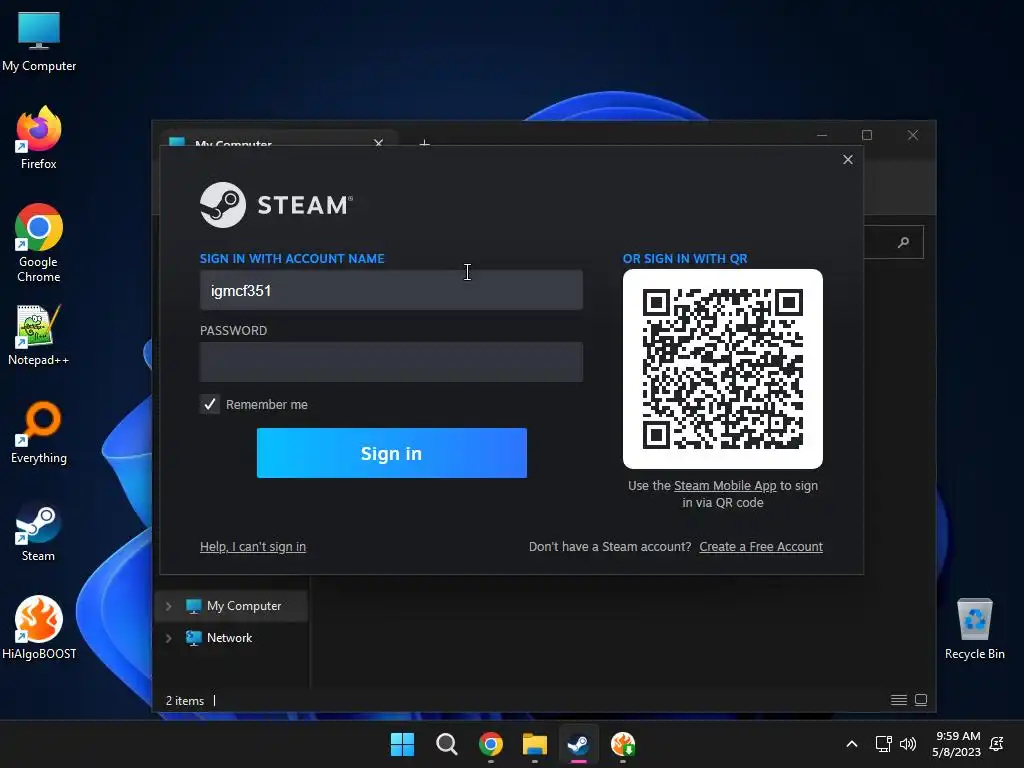Click the Sign in button
This screenshot has width=1024, height=768.
(391, 453)
